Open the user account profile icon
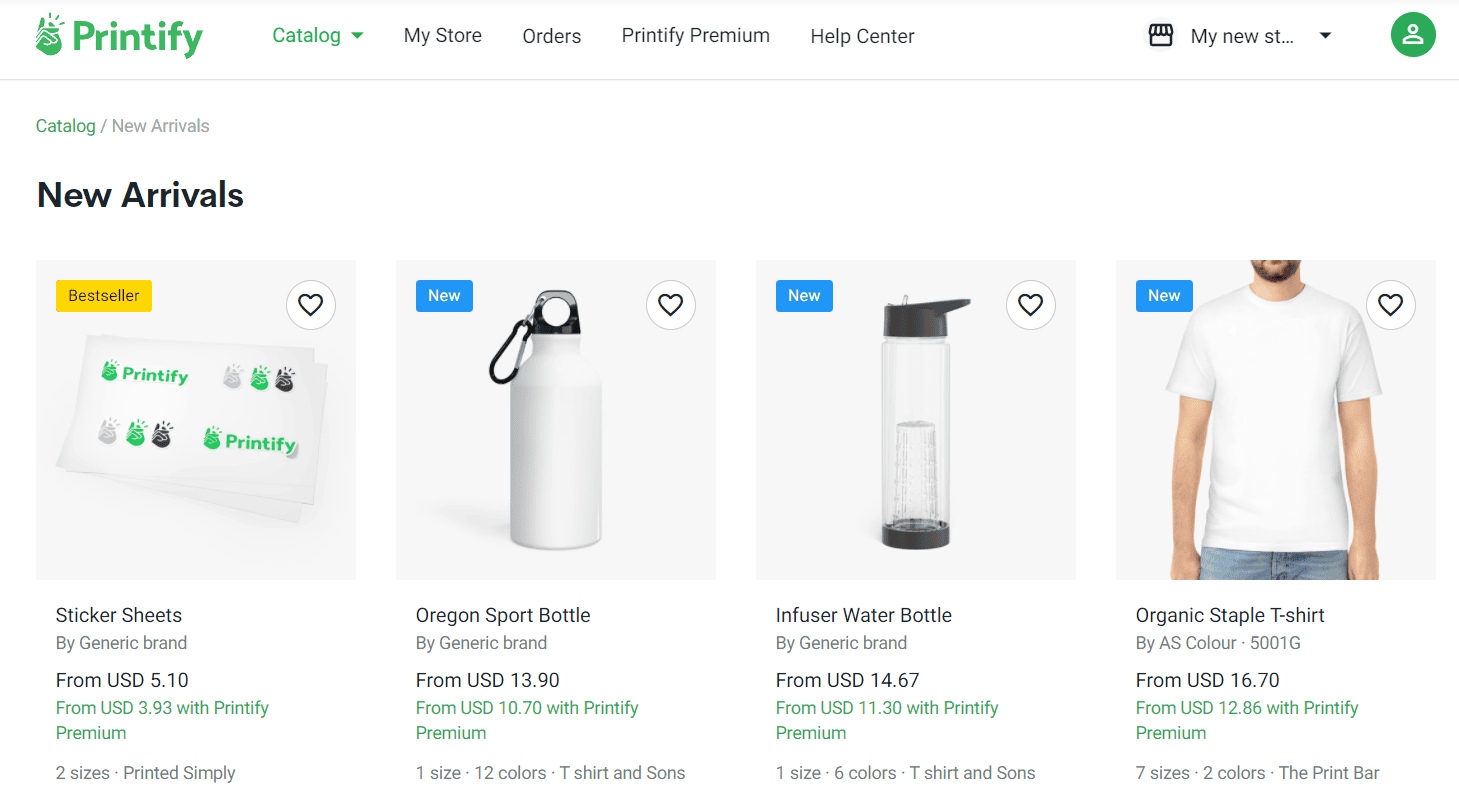1459x809 pixels. pyautogui.click(x=1413, y=34)
